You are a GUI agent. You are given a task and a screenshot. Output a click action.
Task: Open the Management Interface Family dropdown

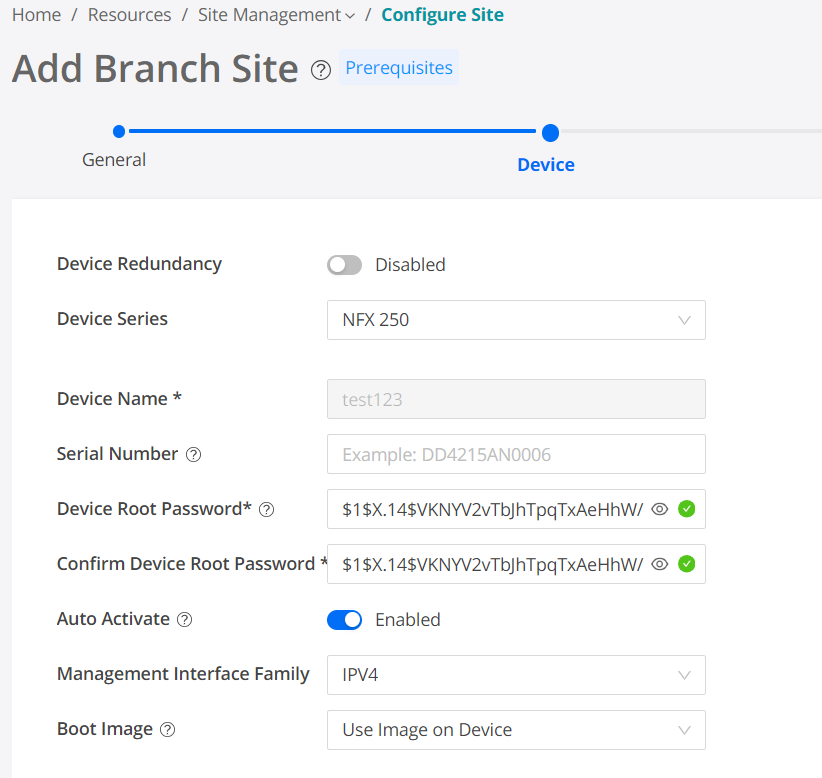tap(516, 675)
